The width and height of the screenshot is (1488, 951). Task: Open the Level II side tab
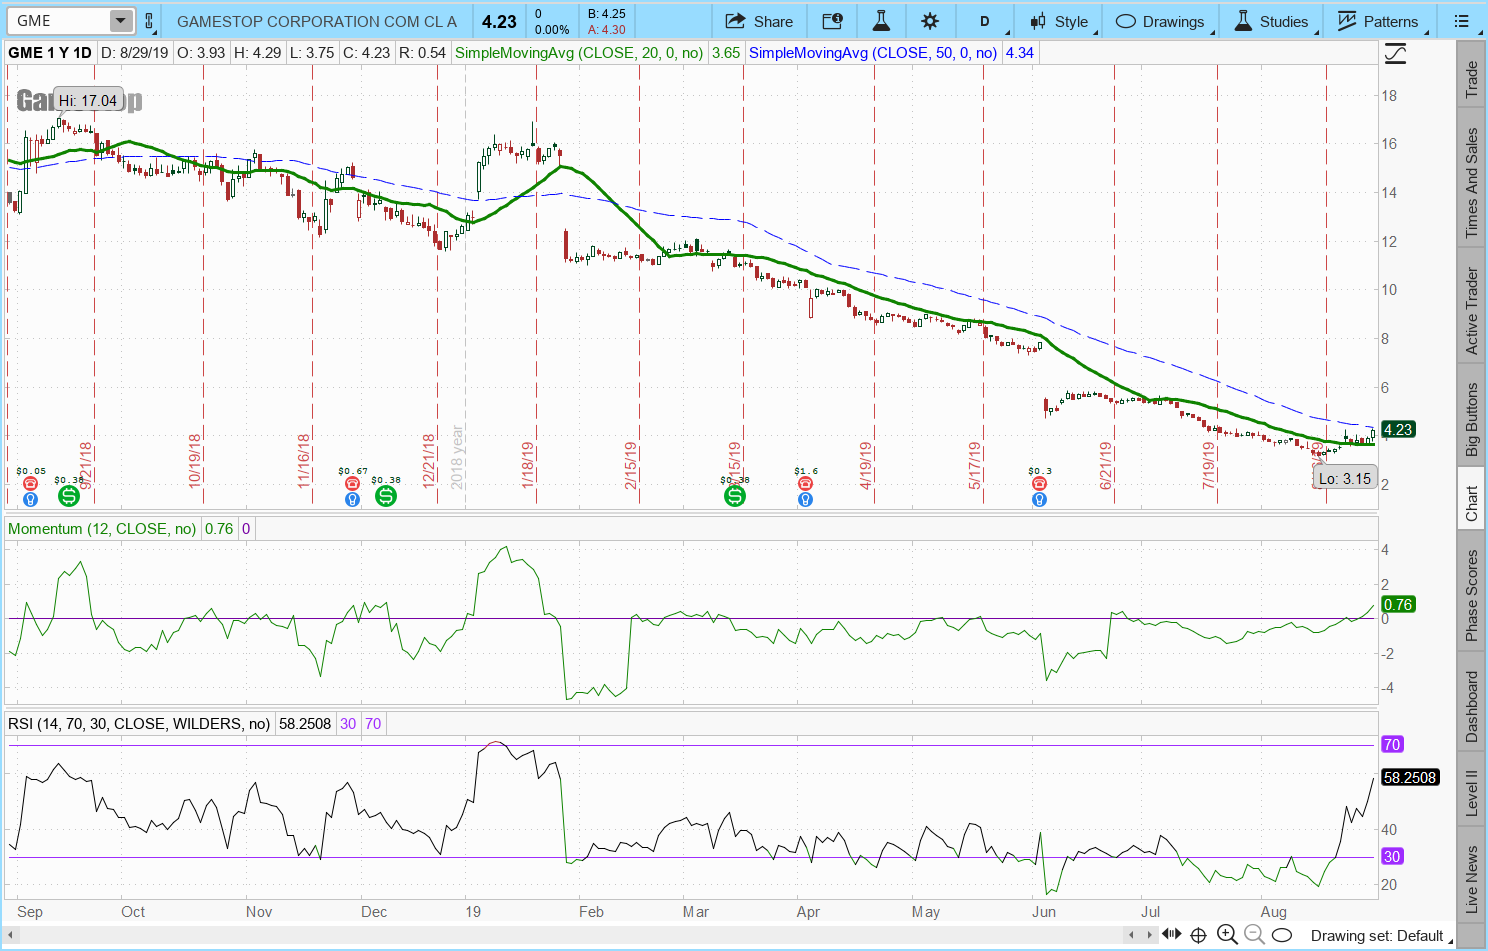[x=1472, y=792]
